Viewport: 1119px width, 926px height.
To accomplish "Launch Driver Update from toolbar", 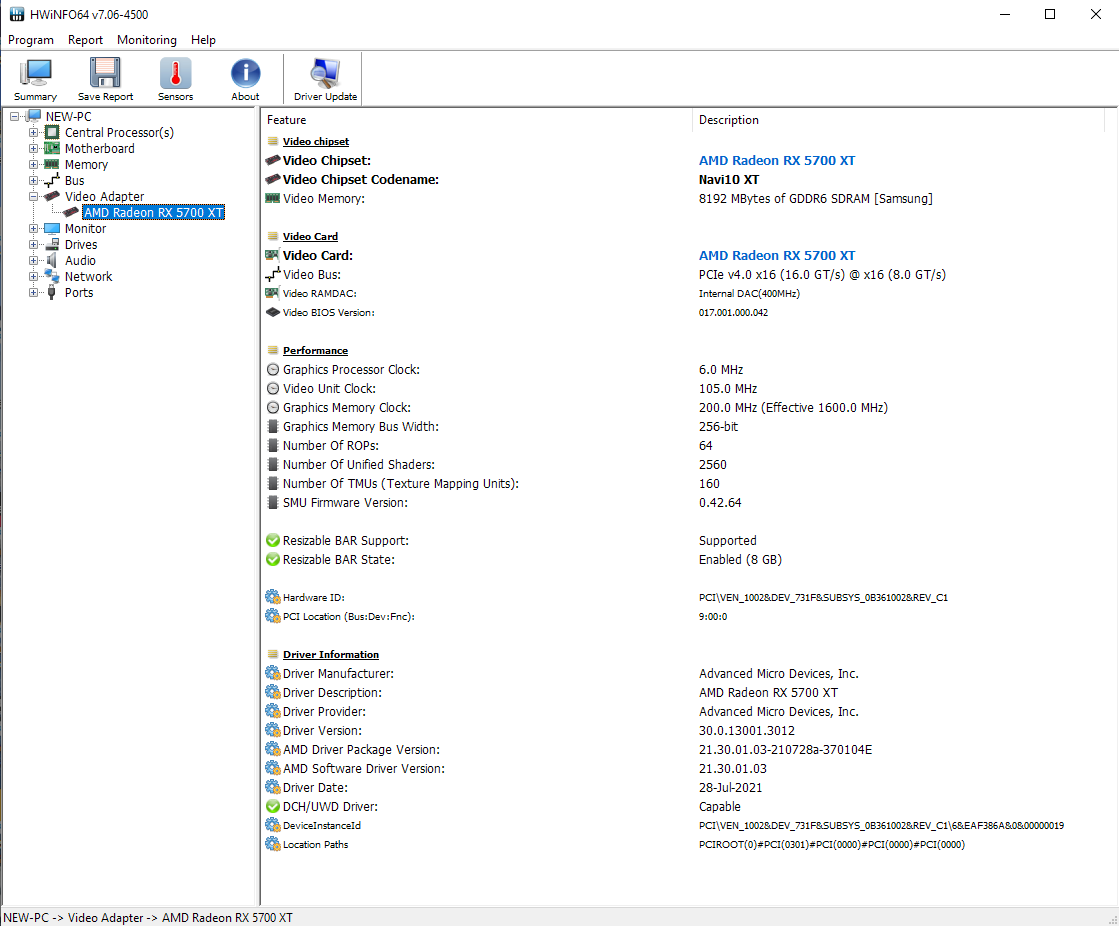I will click(325, 79).
